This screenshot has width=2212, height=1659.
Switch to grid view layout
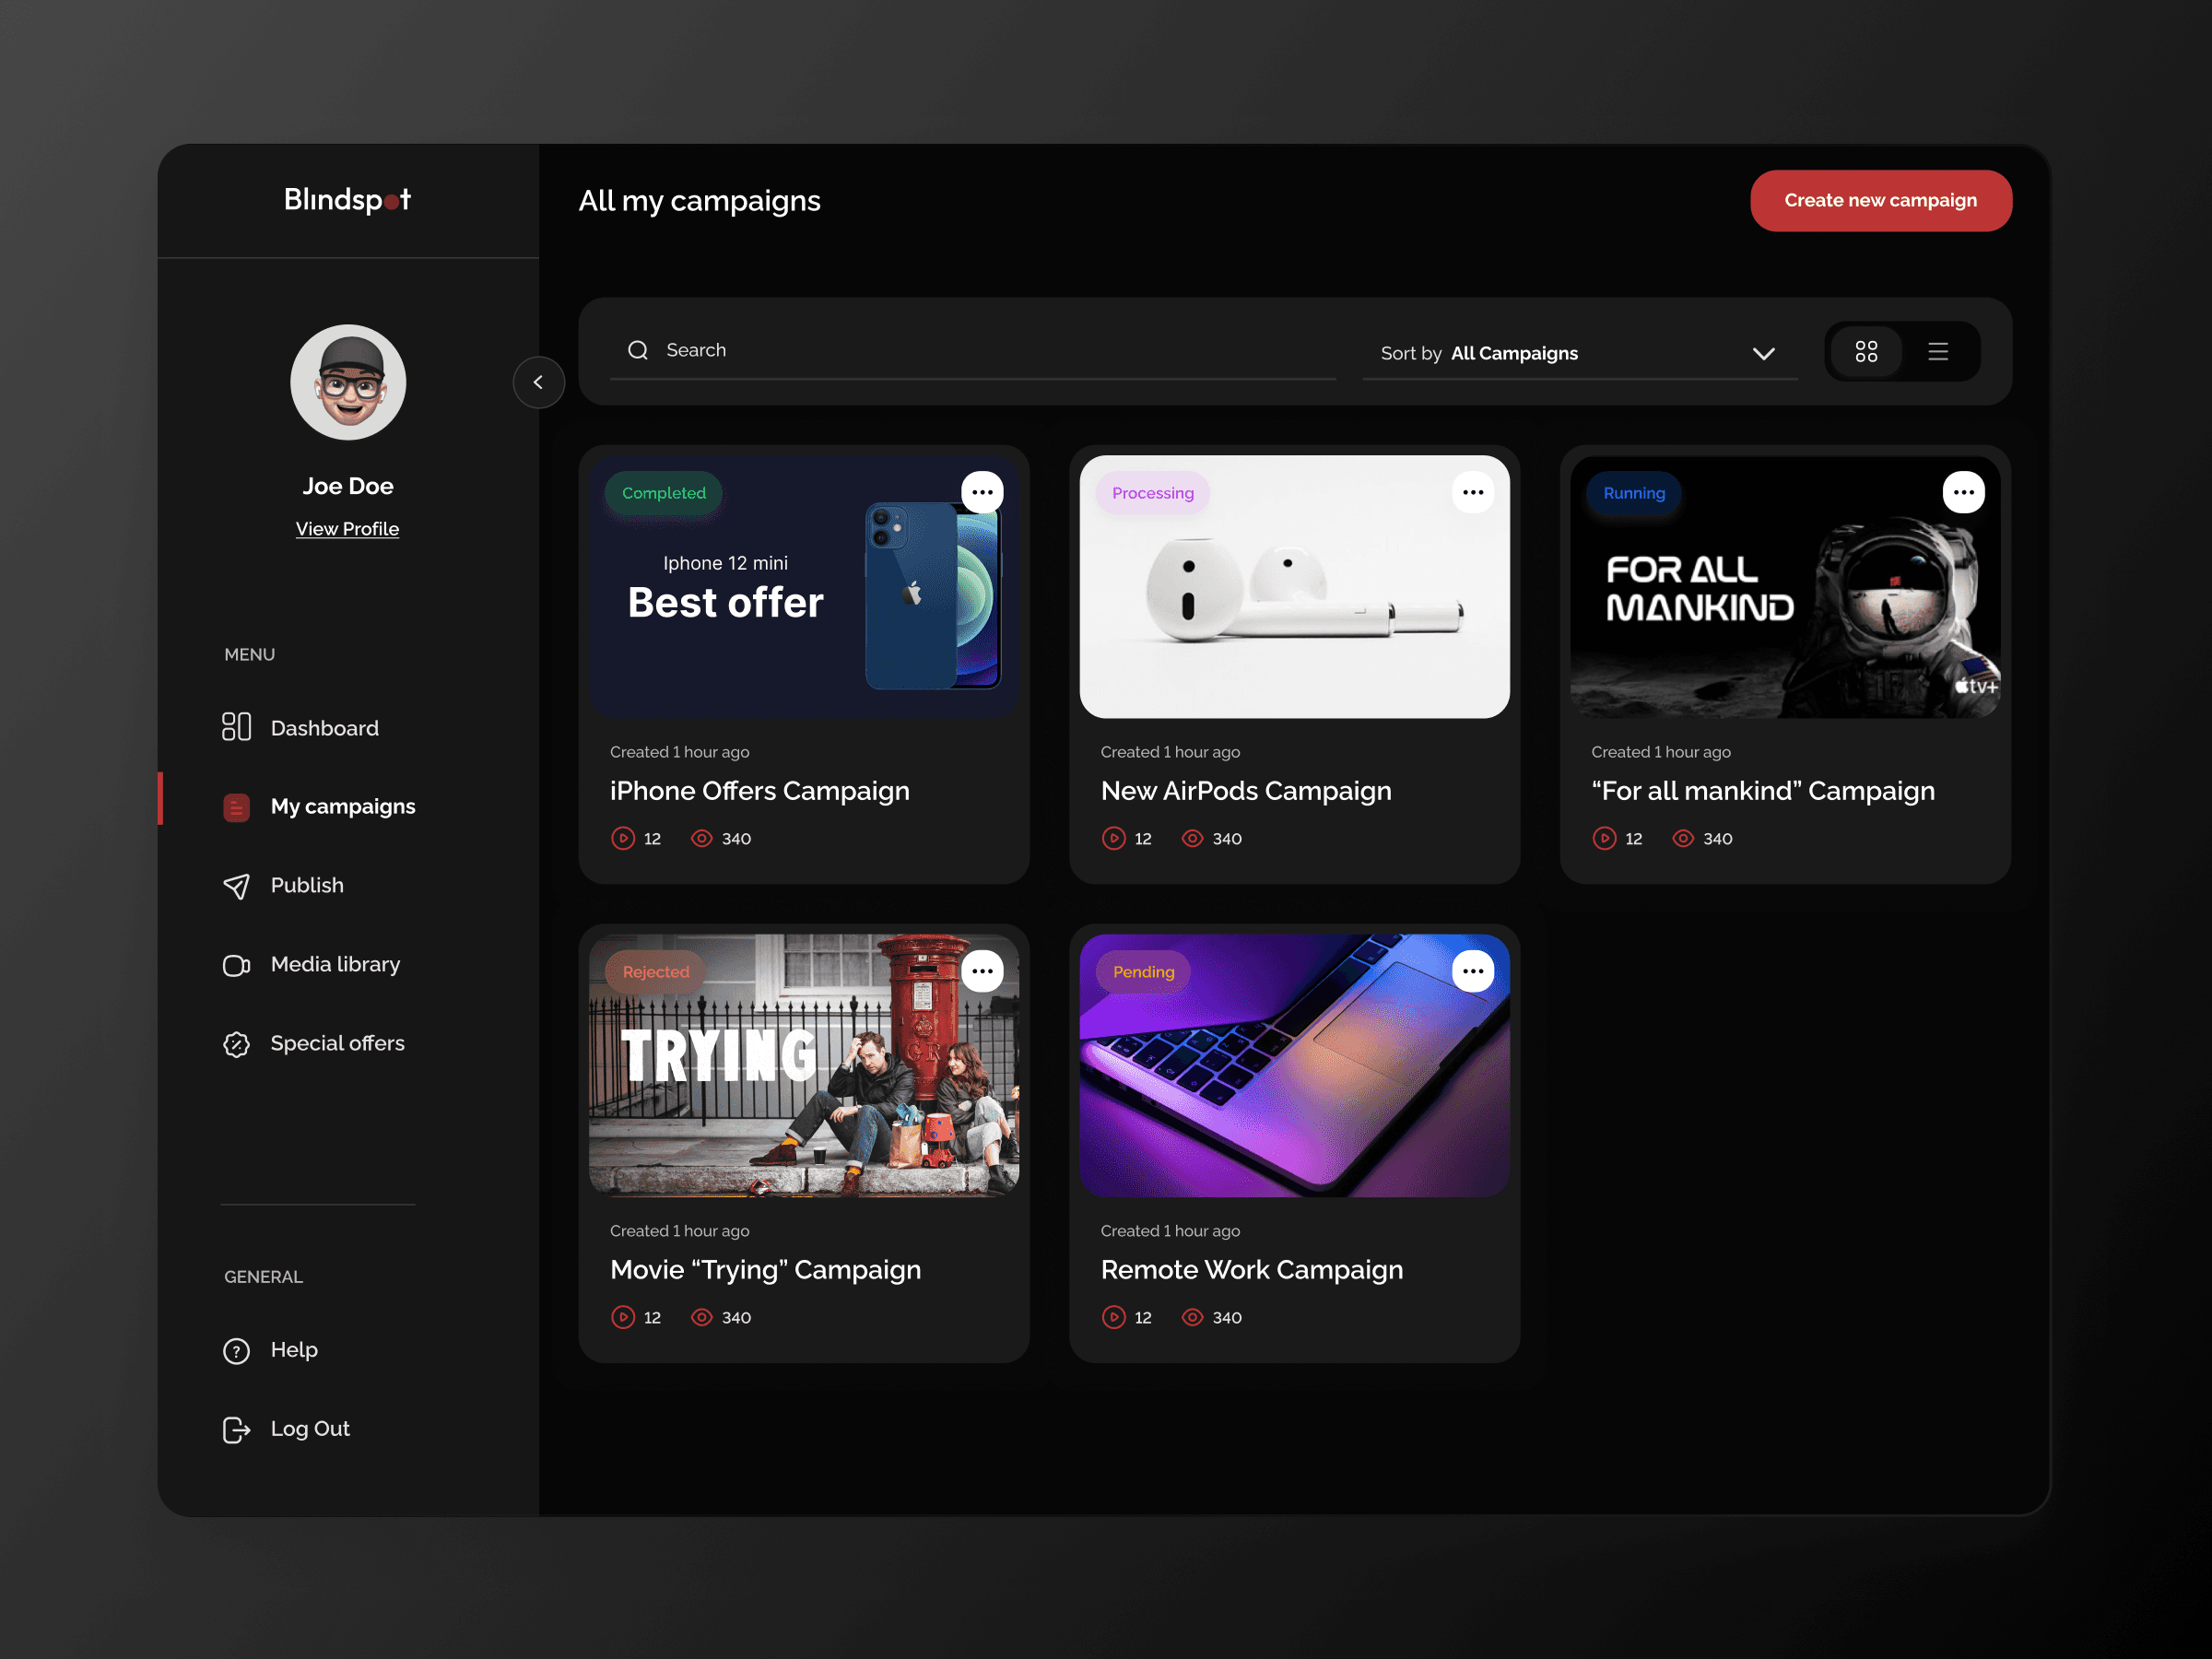(1866, 351)
